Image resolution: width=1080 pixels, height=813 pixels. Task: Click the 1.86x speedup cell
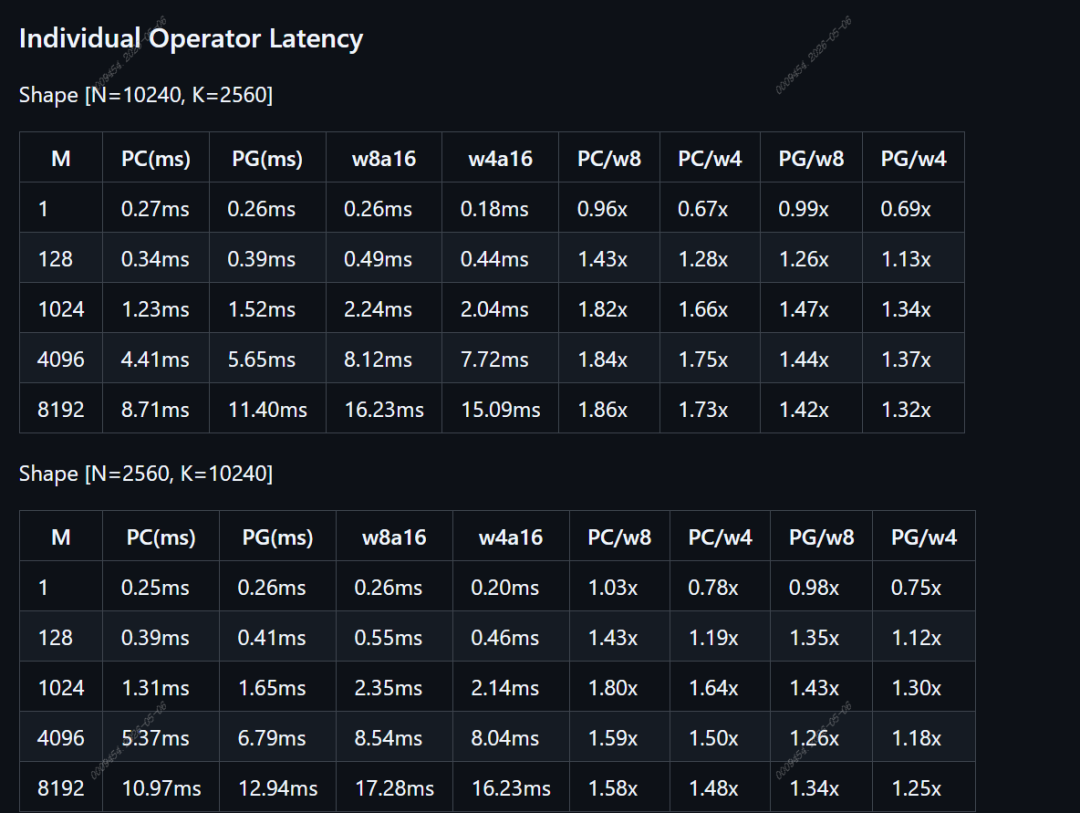[x=609, y=409]
